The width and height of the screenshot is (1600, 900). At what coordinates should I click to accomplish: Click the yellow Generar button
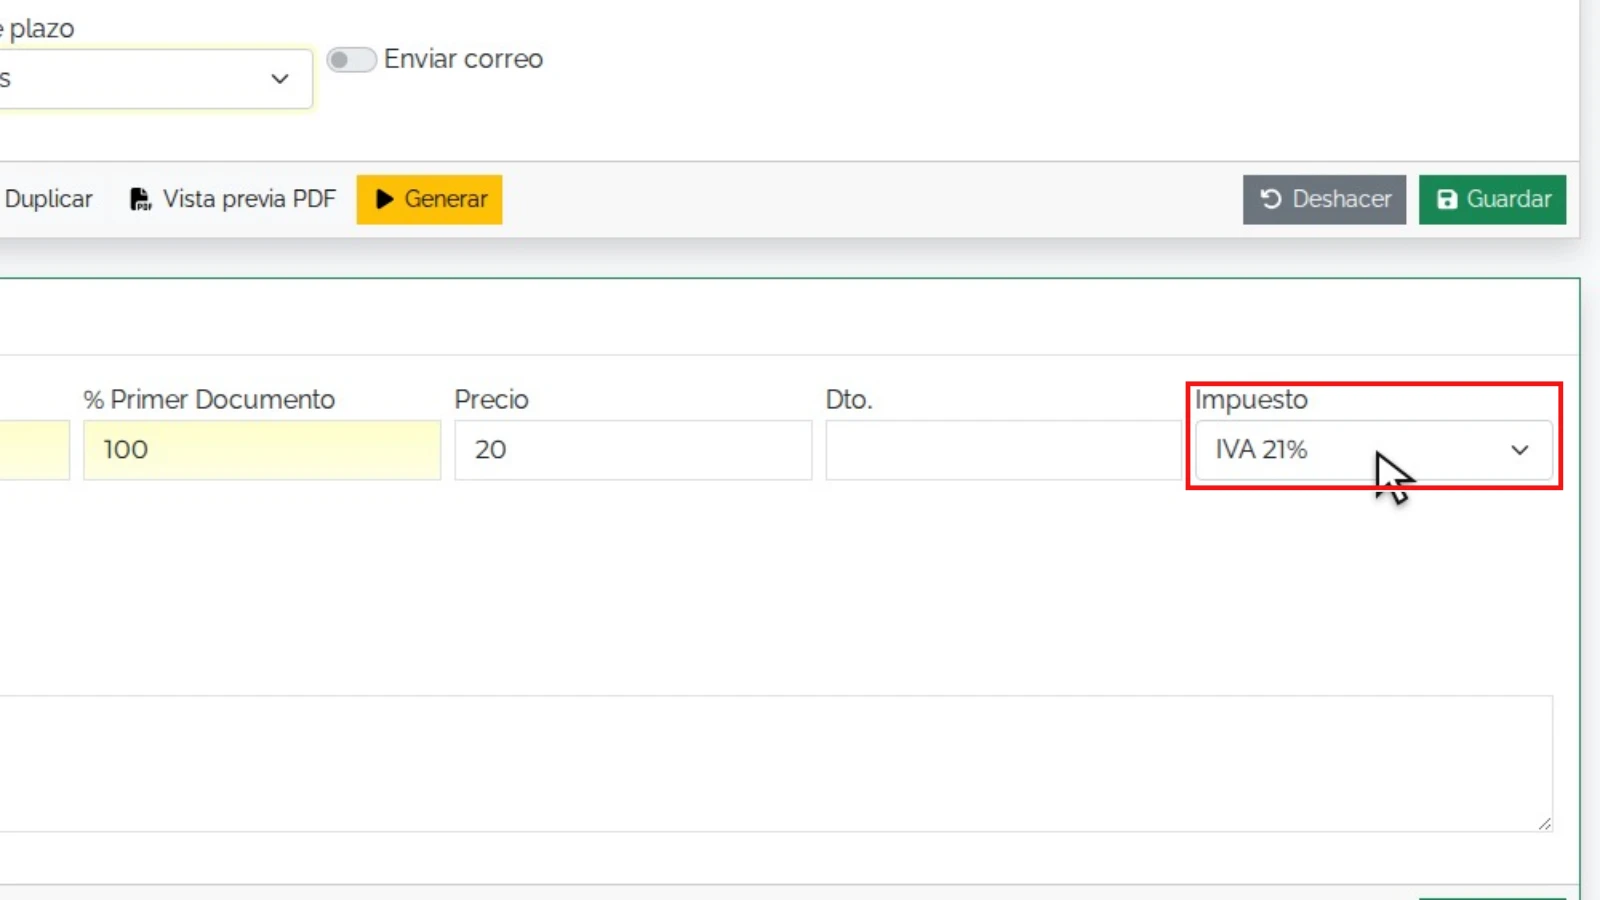point(429,199)
